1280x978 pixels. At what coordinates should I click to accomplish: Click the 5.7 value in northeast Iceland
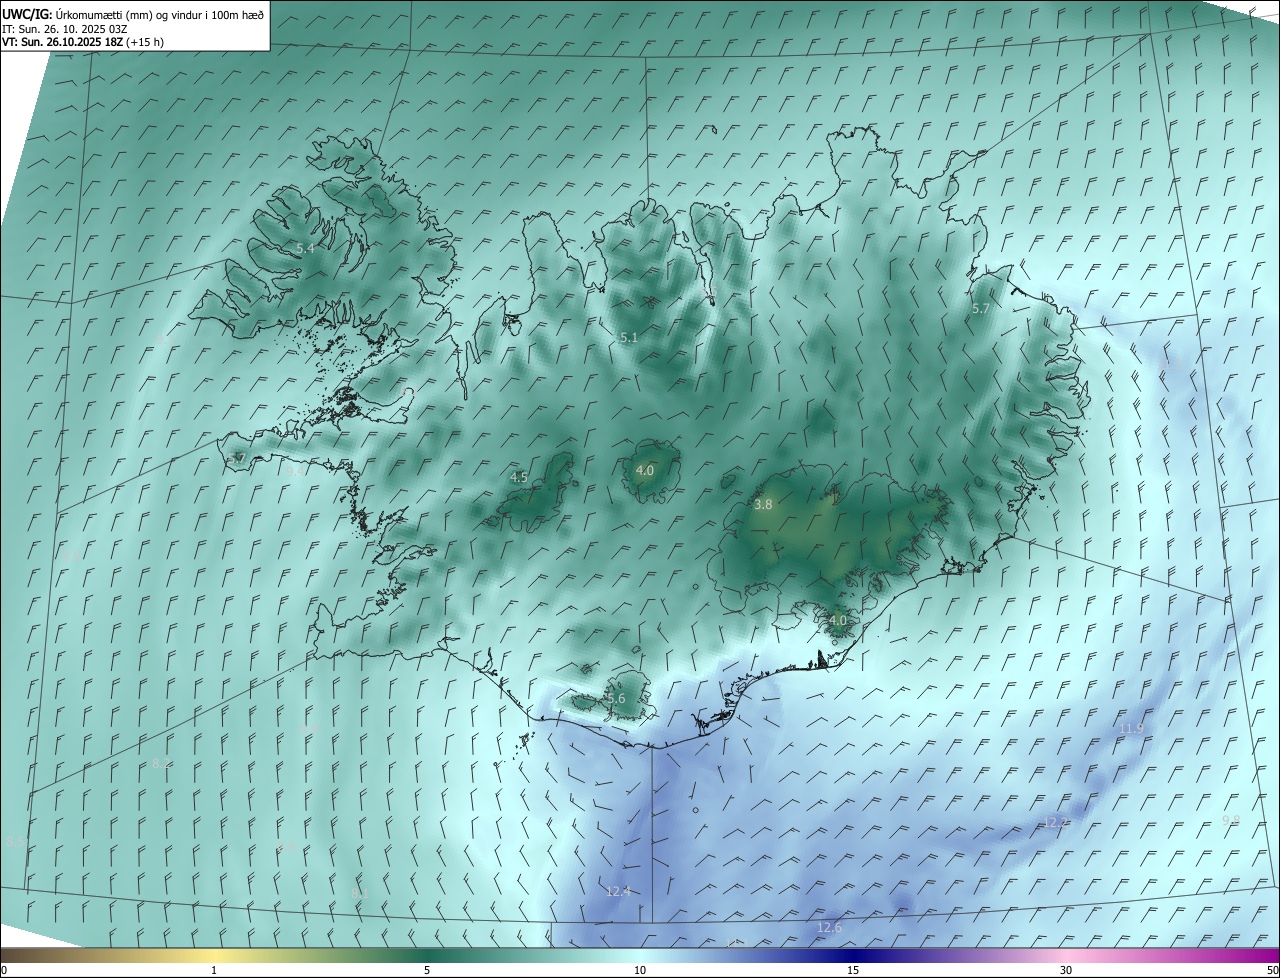coord(980,309)
